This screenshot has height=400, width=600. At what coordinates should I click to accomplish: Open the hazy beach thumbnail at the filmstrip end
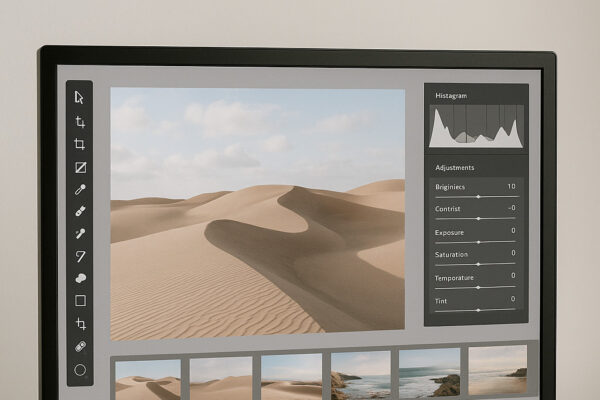click(x=498, y=370)
